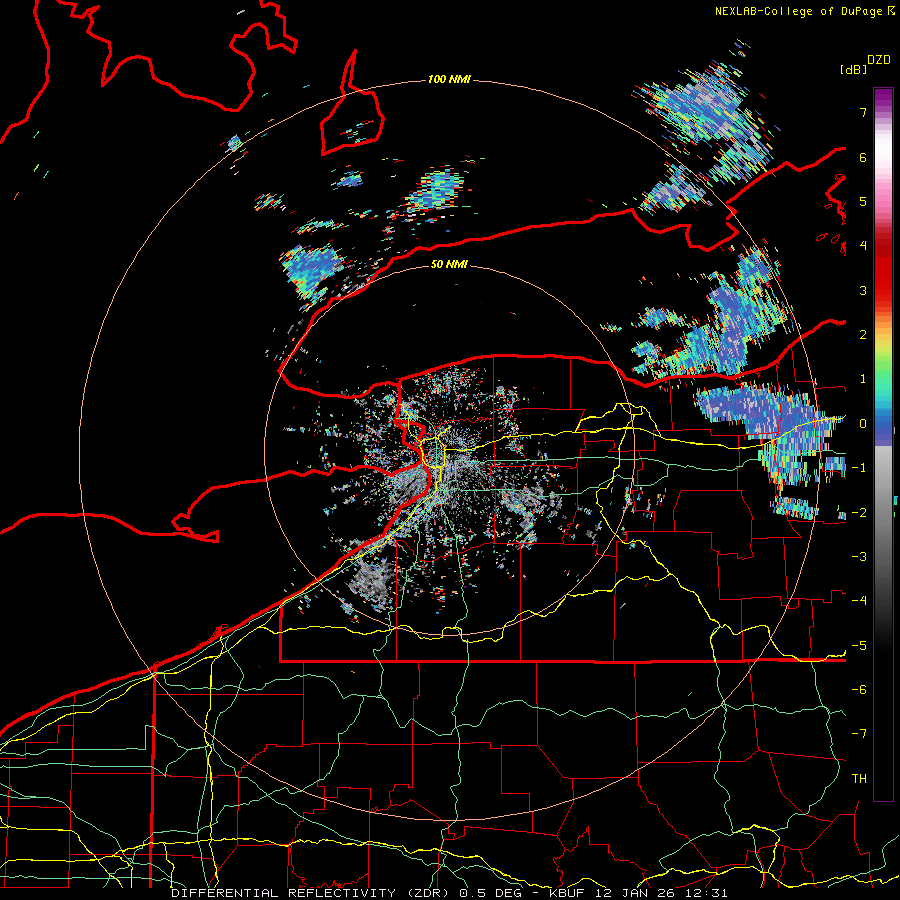Click the -5 dB tick label on the scale
900x900 pixels.
coord(859,645)
